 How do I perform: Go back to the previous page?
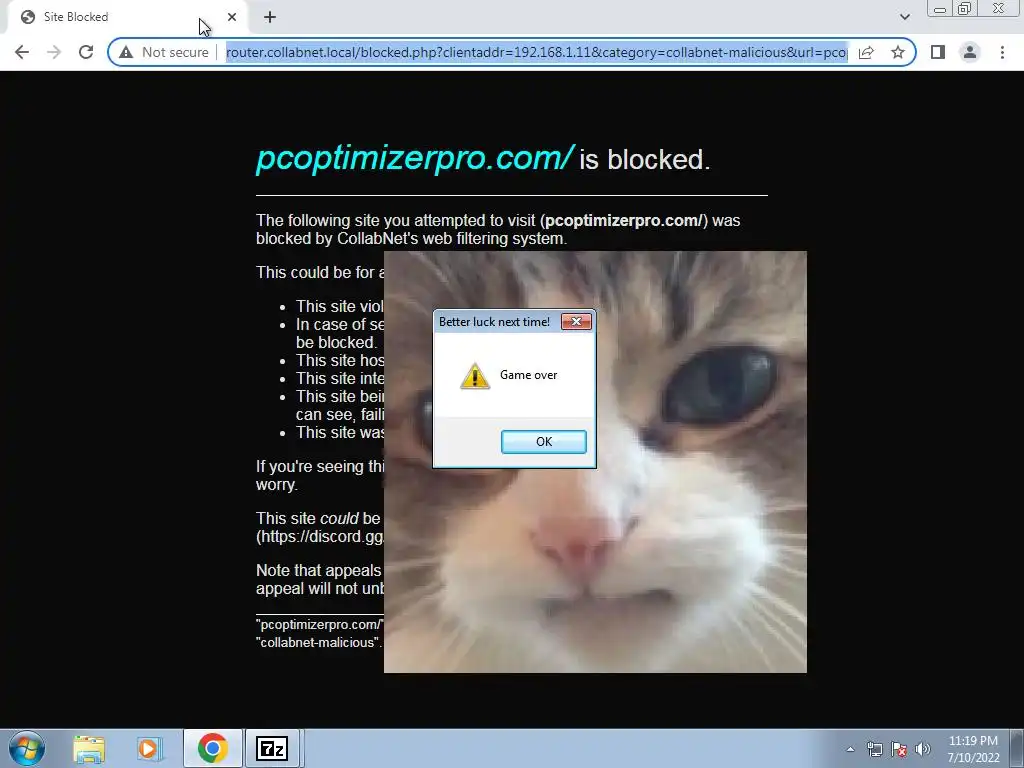pyautogui.click(x=22, y=52)
